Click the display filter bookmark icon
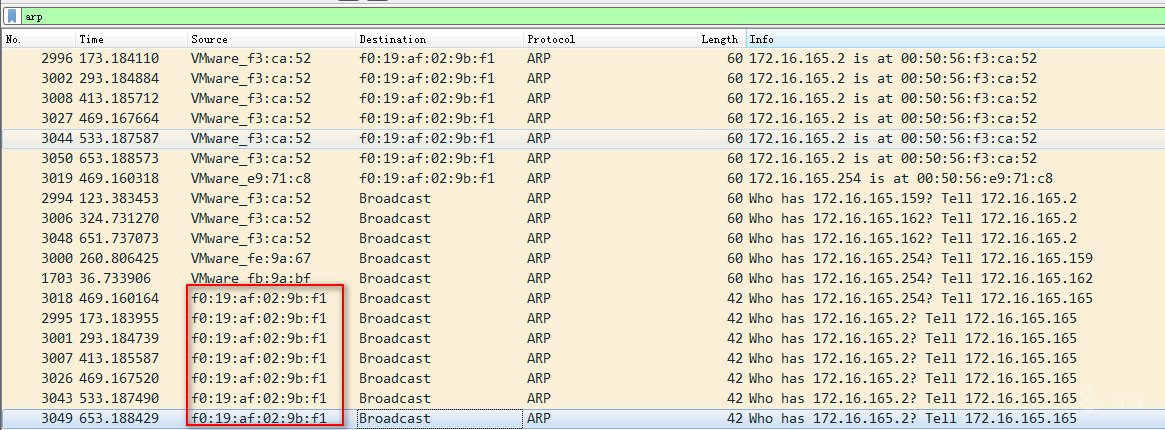Viewport: 1165px width, 430px height. [x=12, y=16]
